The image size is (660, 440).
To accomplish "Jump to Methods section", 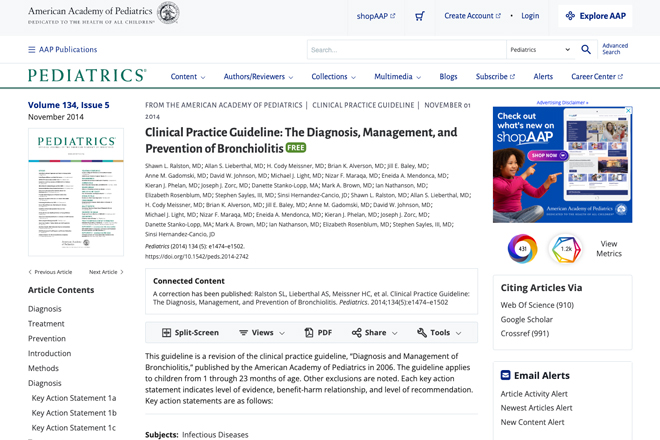I will point(43,368).
